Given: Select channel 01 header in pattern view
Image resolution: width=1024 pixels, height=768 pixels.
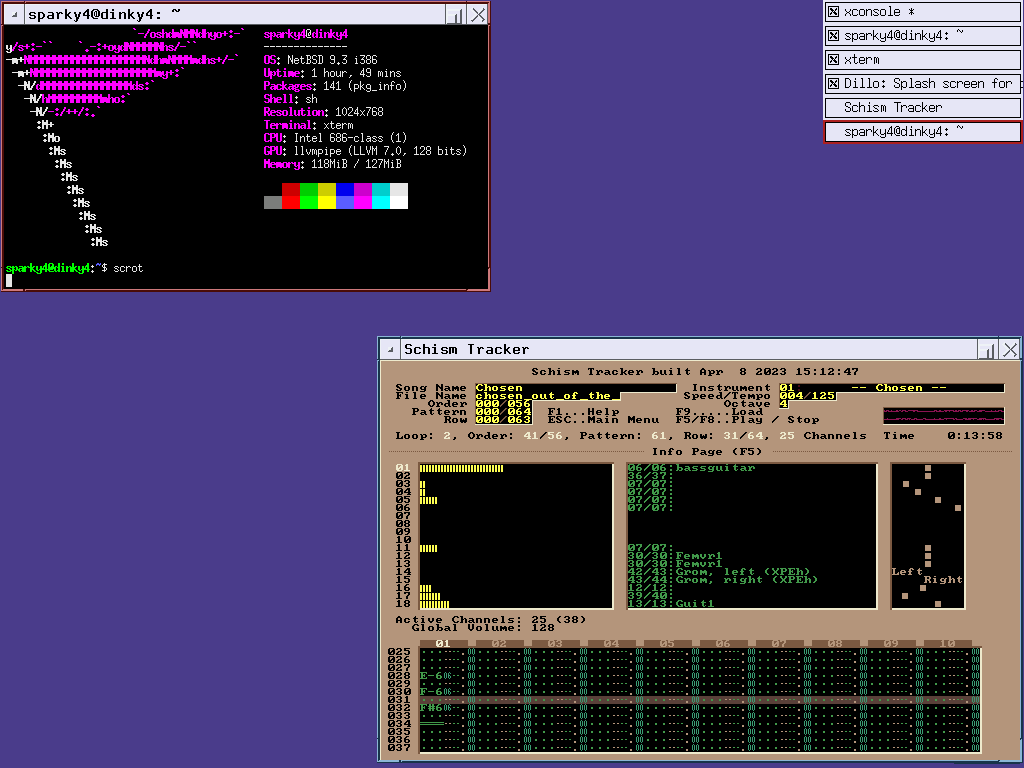Looking at the screenshot, I should point(443,643).
